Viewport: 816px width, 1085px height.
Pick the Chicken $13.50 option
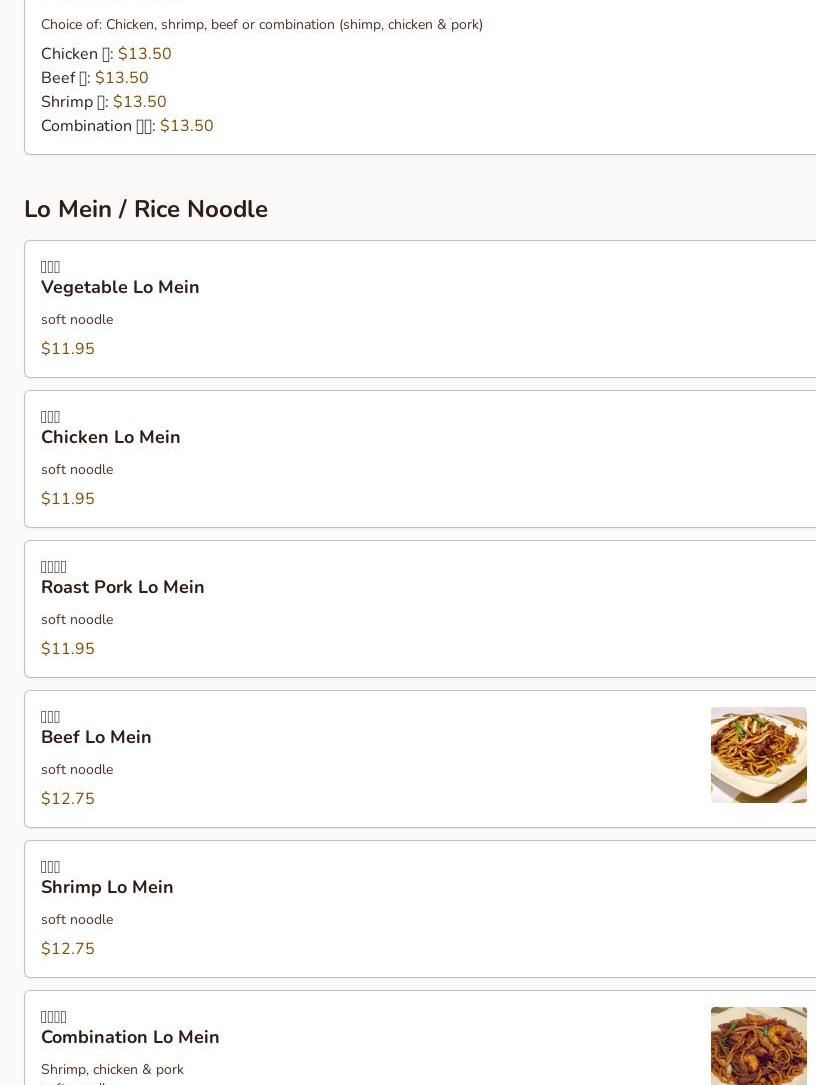106,54
